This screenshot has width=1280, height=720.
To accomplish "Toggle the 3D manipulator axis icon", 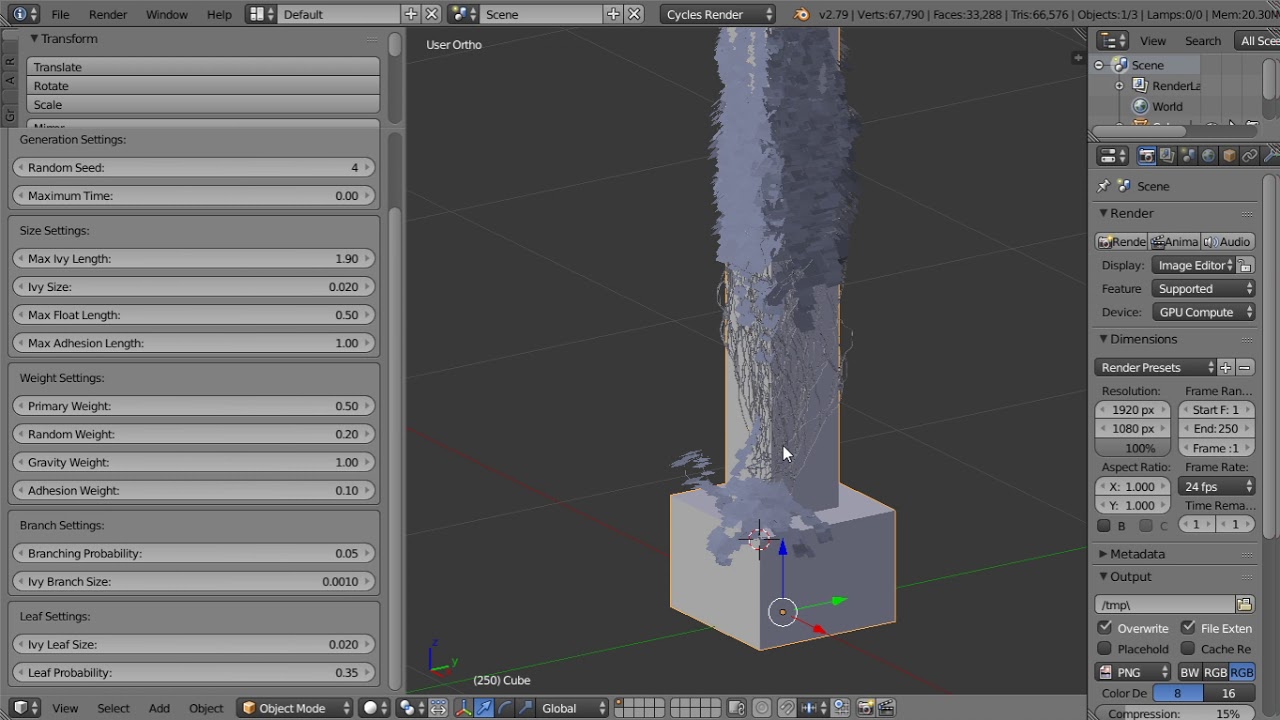I will [x=463, y=708].
